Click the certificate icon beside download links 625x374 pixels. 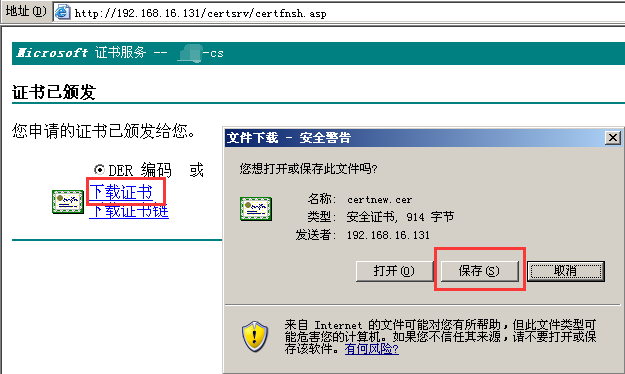coord(68,202)
